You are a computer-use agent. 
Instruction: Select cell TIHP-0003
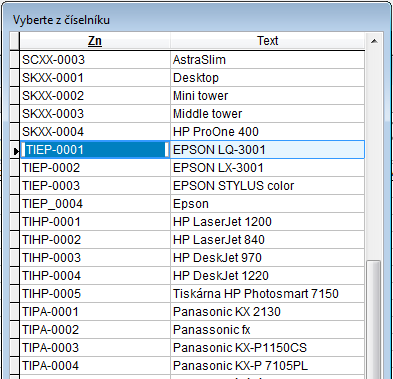tap(95, 258)
